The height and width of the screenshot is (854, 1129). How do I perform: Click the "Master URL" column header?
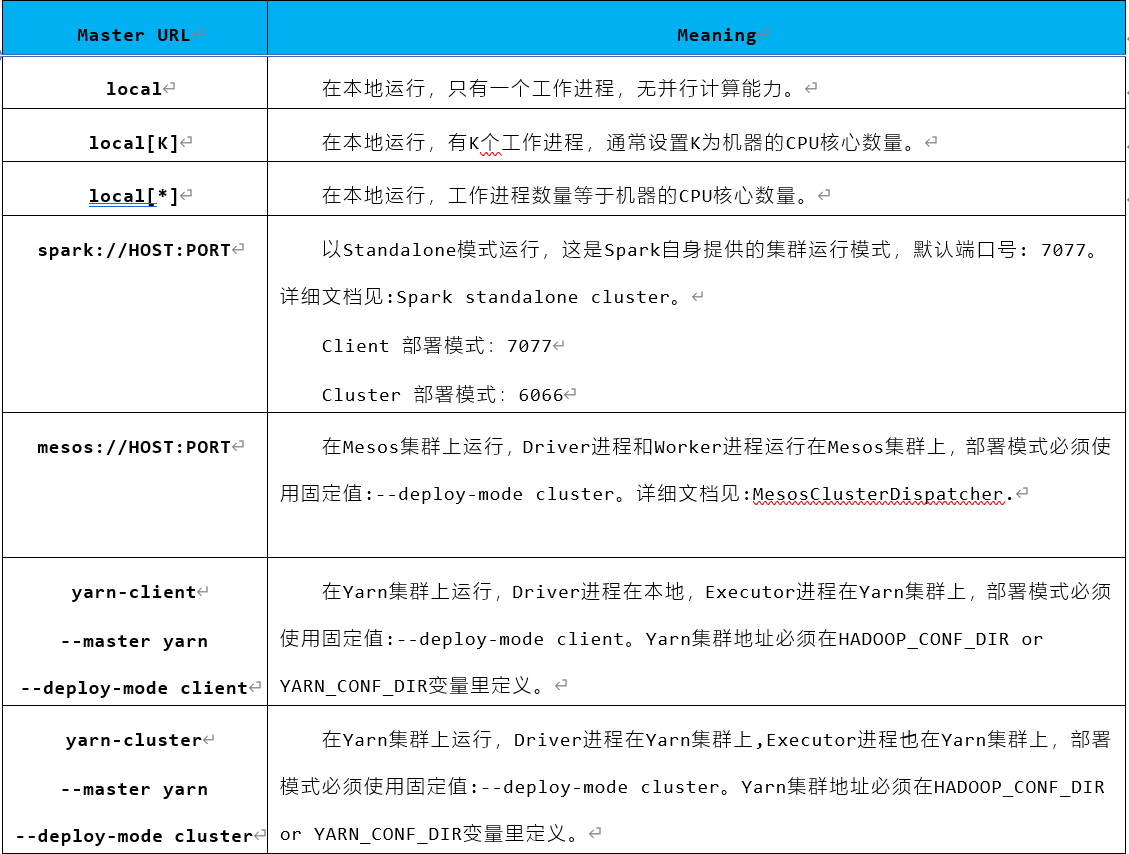pyautogui.click(x=133, y=35)
